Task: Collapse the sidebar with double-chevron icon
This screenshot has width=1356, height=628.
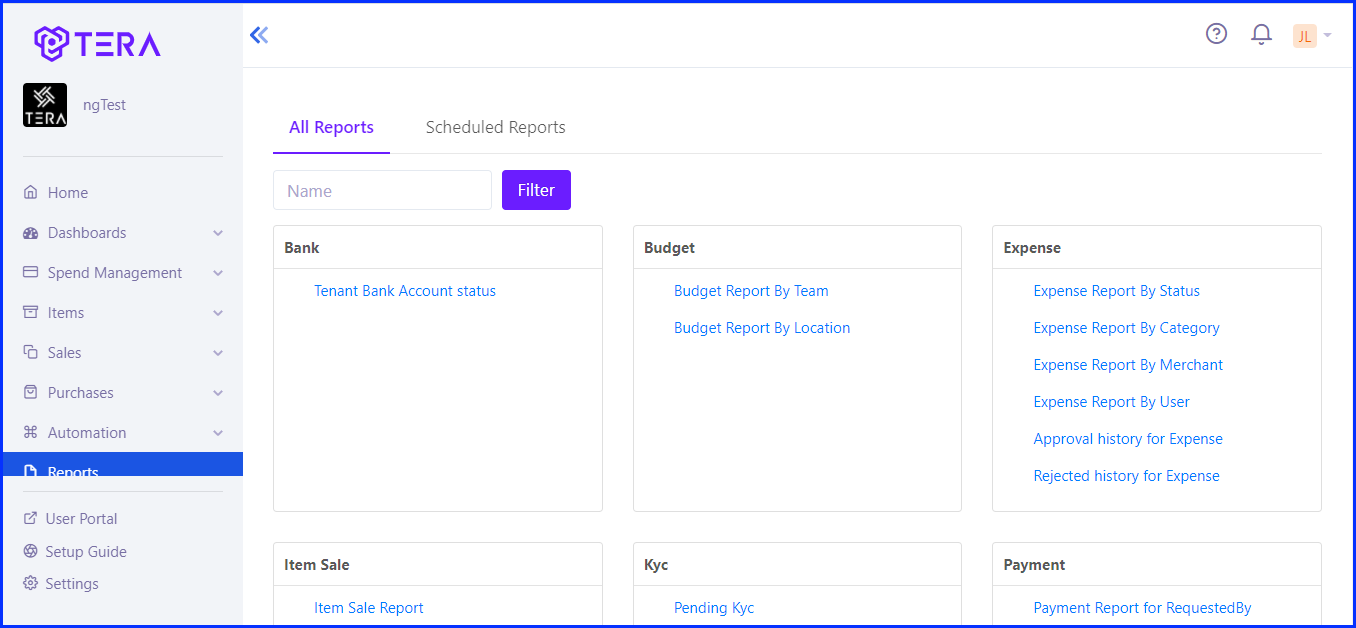Action: coord(259,35)
